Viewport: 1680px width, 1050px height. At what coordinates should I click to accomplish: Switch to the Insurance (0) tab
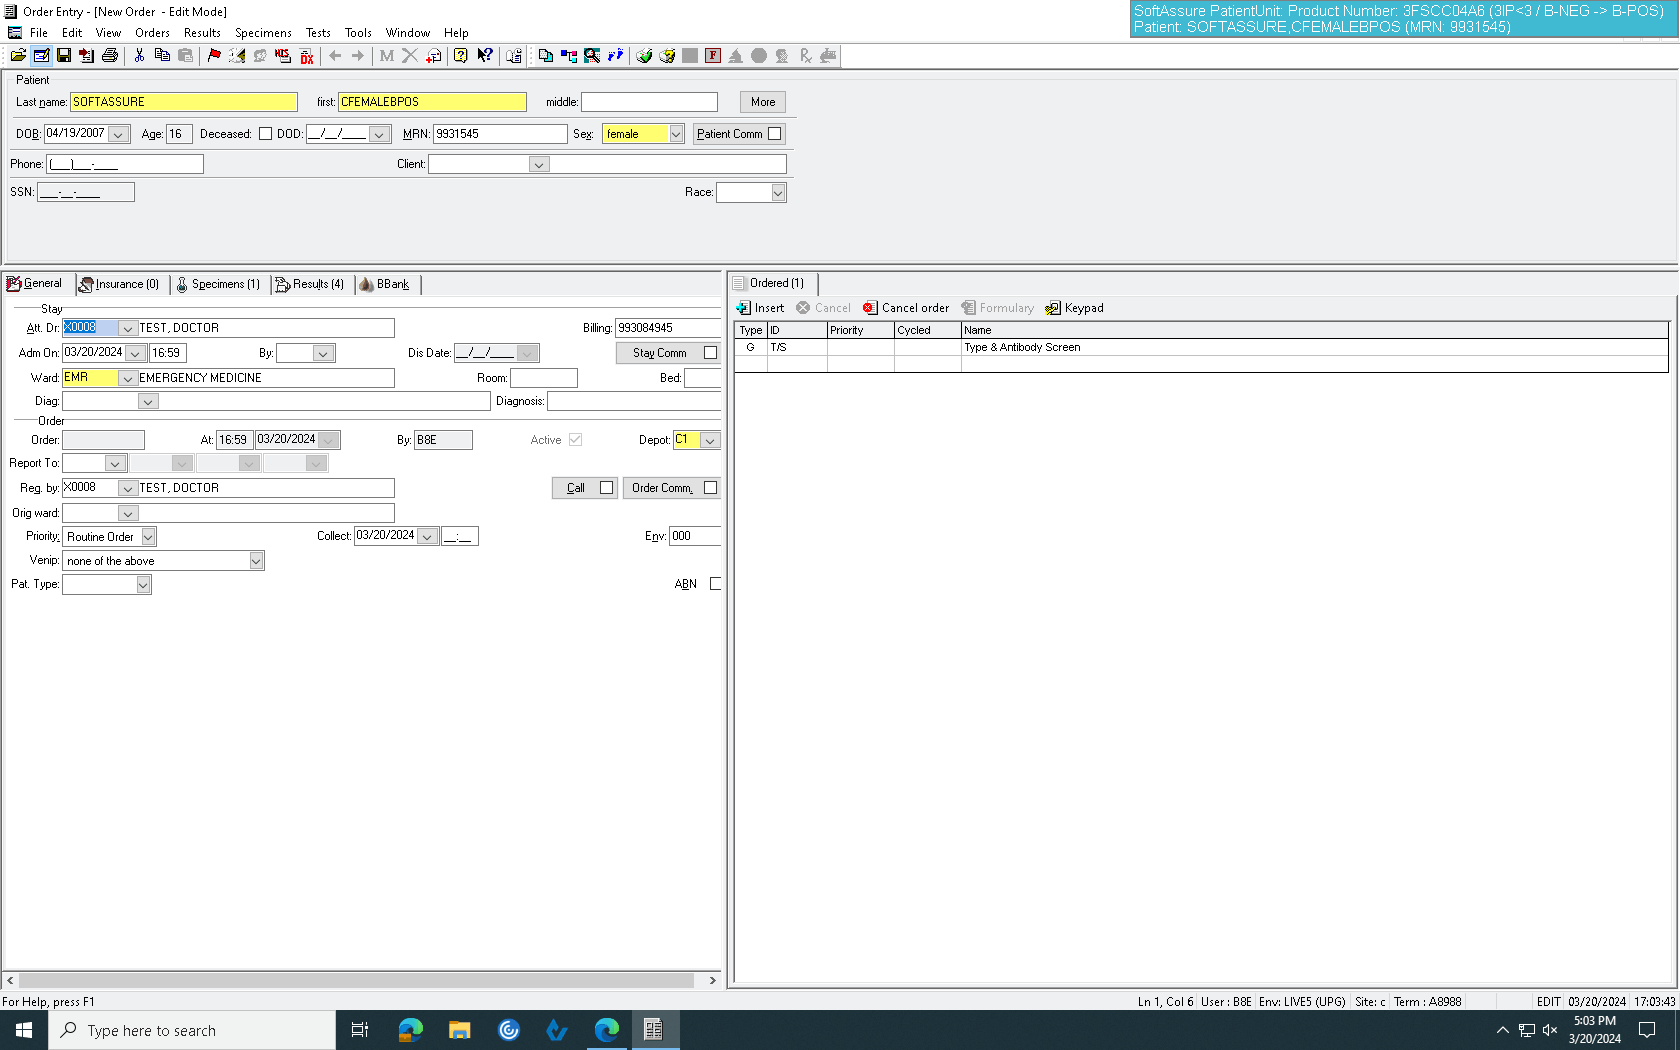[x=120, y=284]
